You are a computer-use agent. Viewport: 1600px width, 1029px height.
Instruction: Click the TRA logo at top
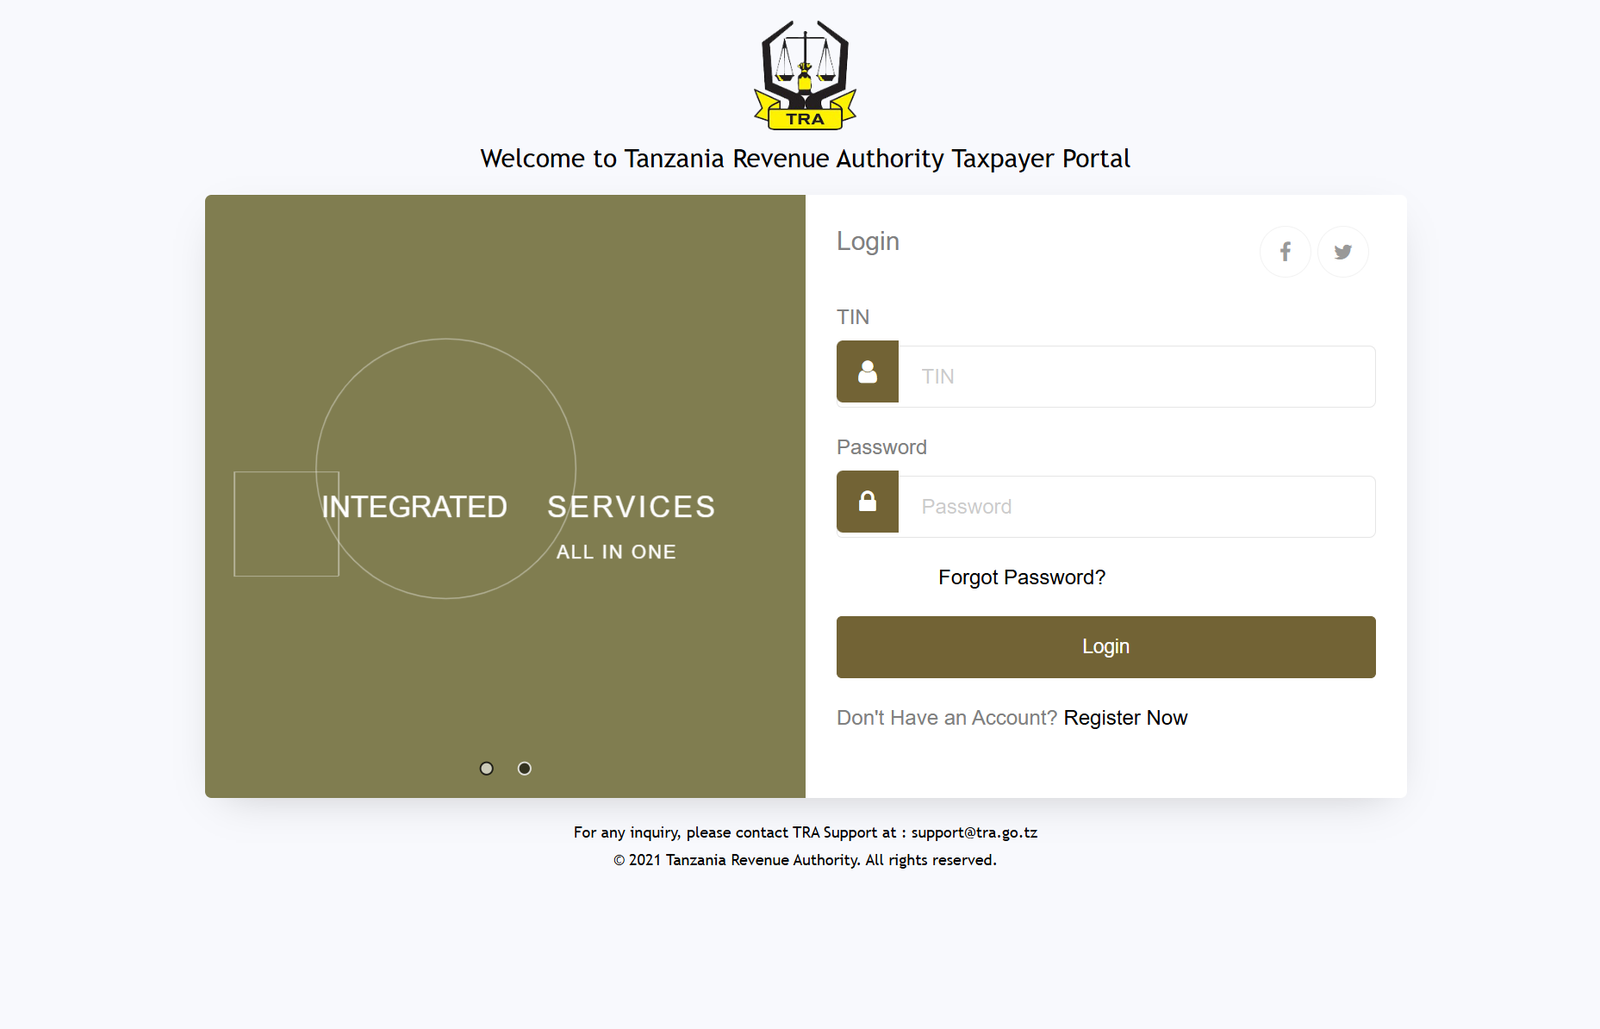805,75
